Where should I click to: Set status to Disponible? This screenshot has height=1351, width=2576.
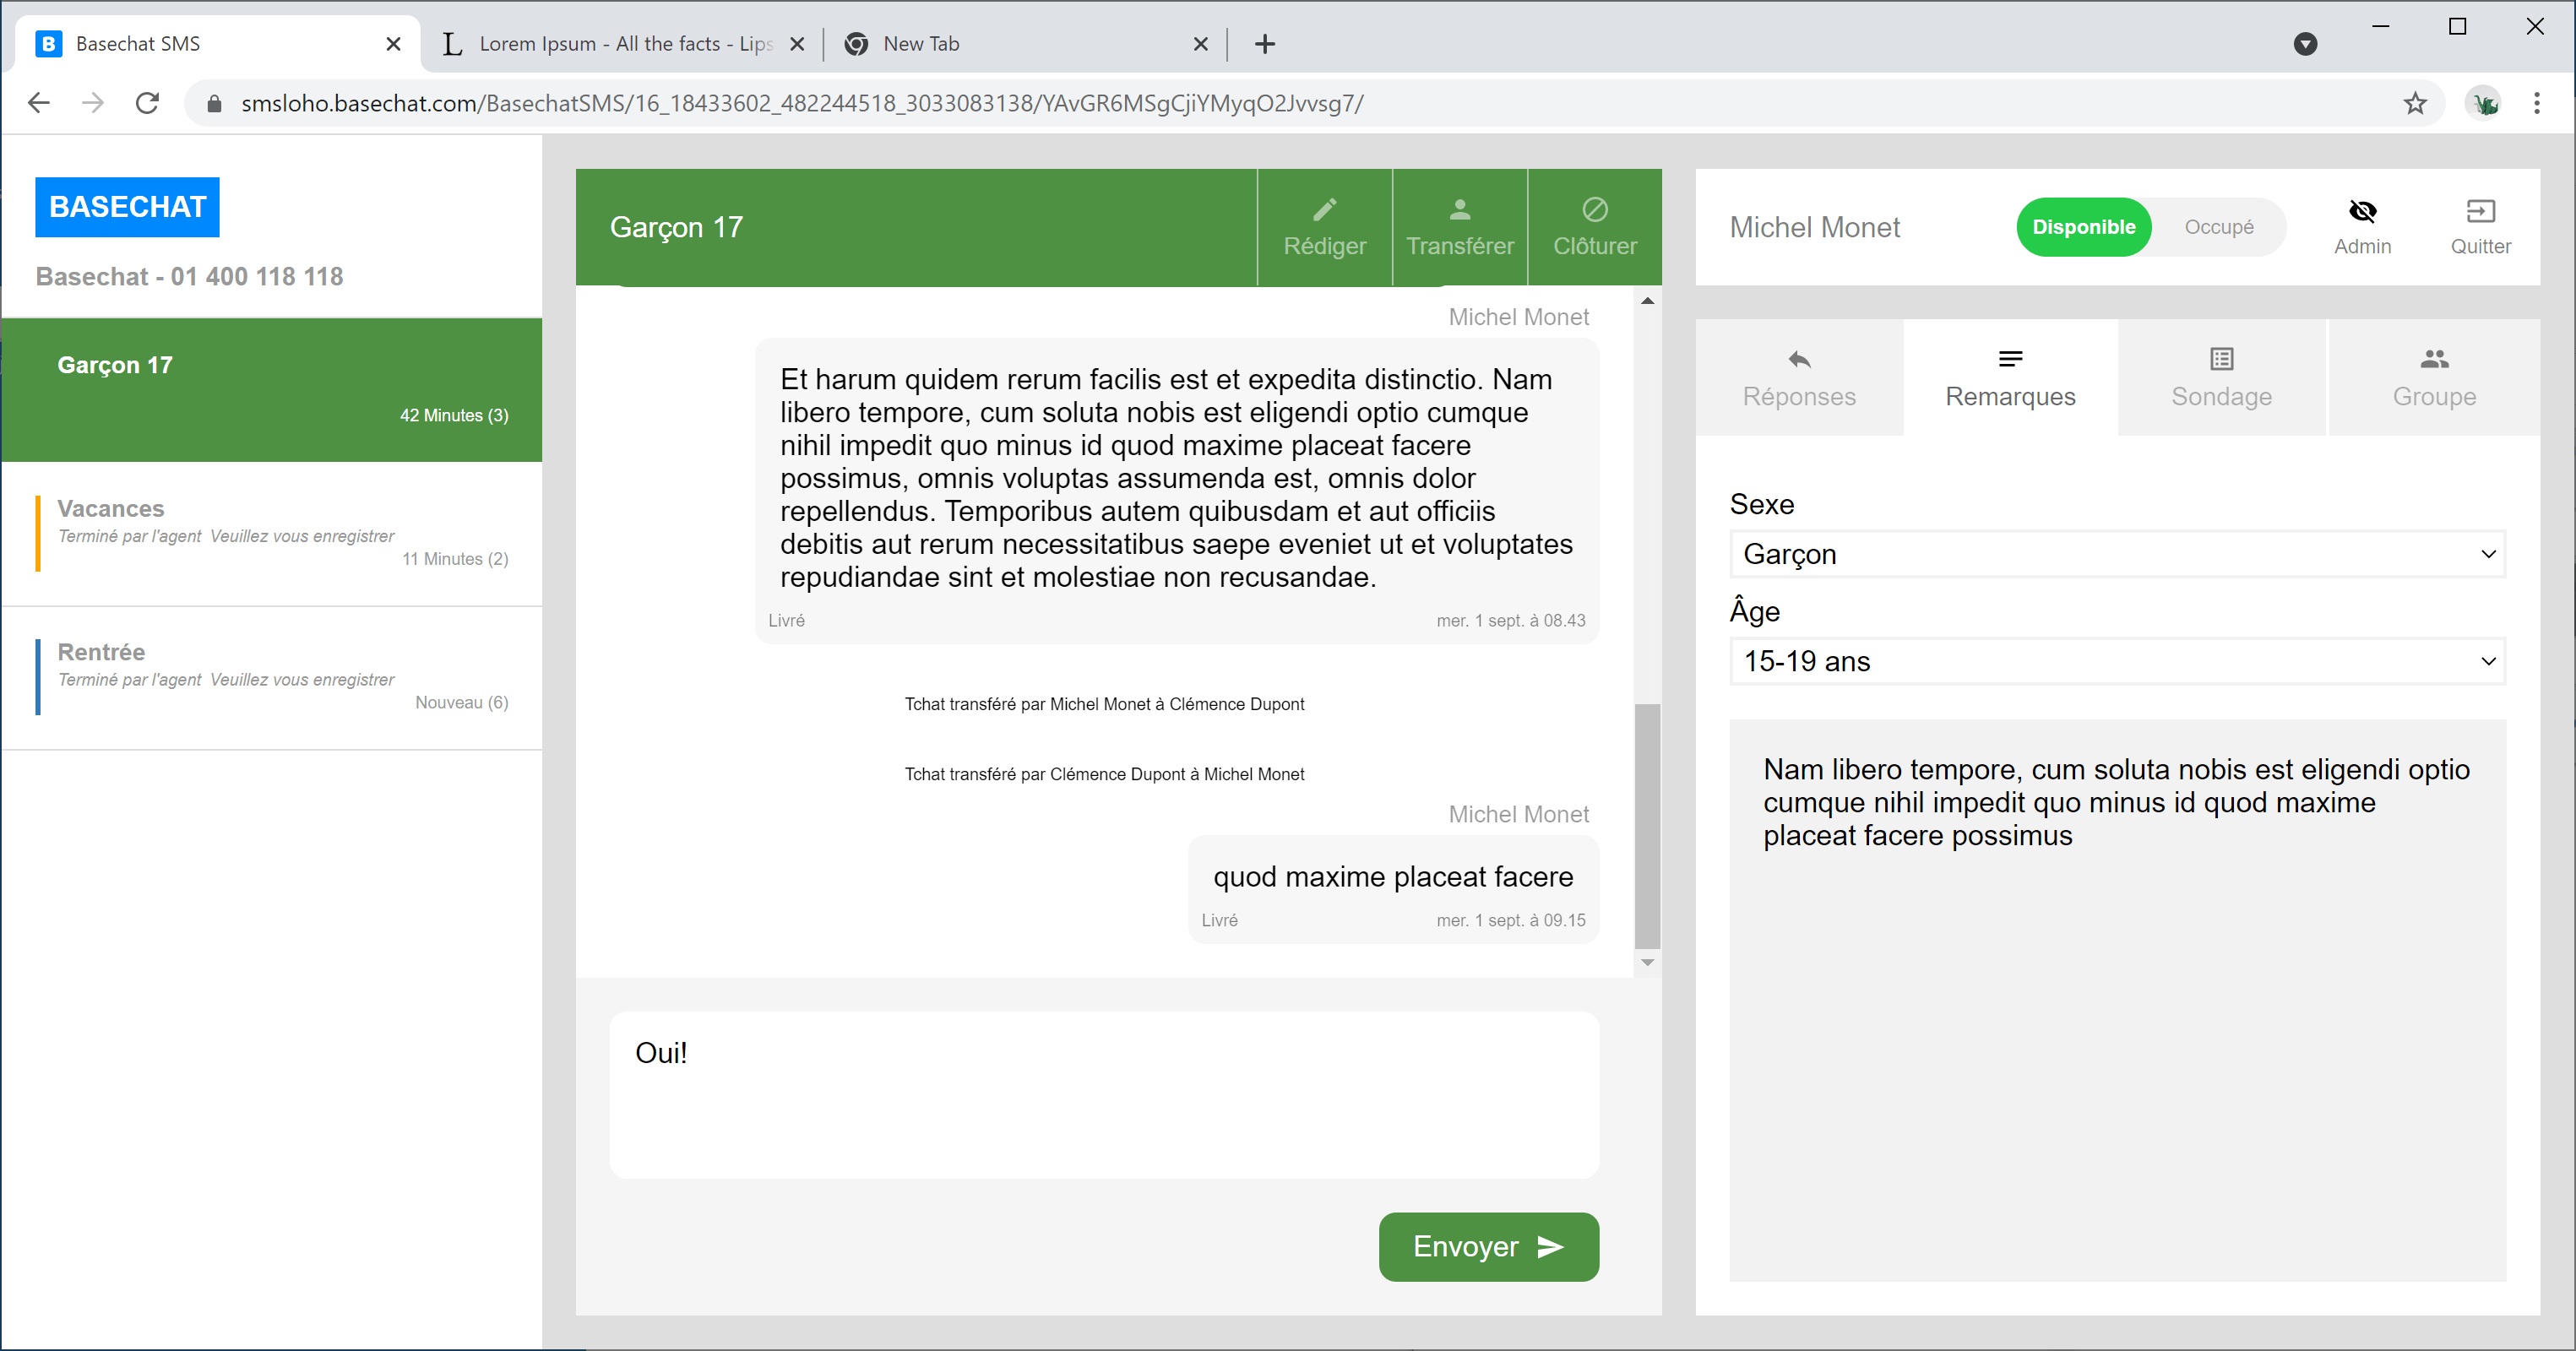pos(2083,227)
